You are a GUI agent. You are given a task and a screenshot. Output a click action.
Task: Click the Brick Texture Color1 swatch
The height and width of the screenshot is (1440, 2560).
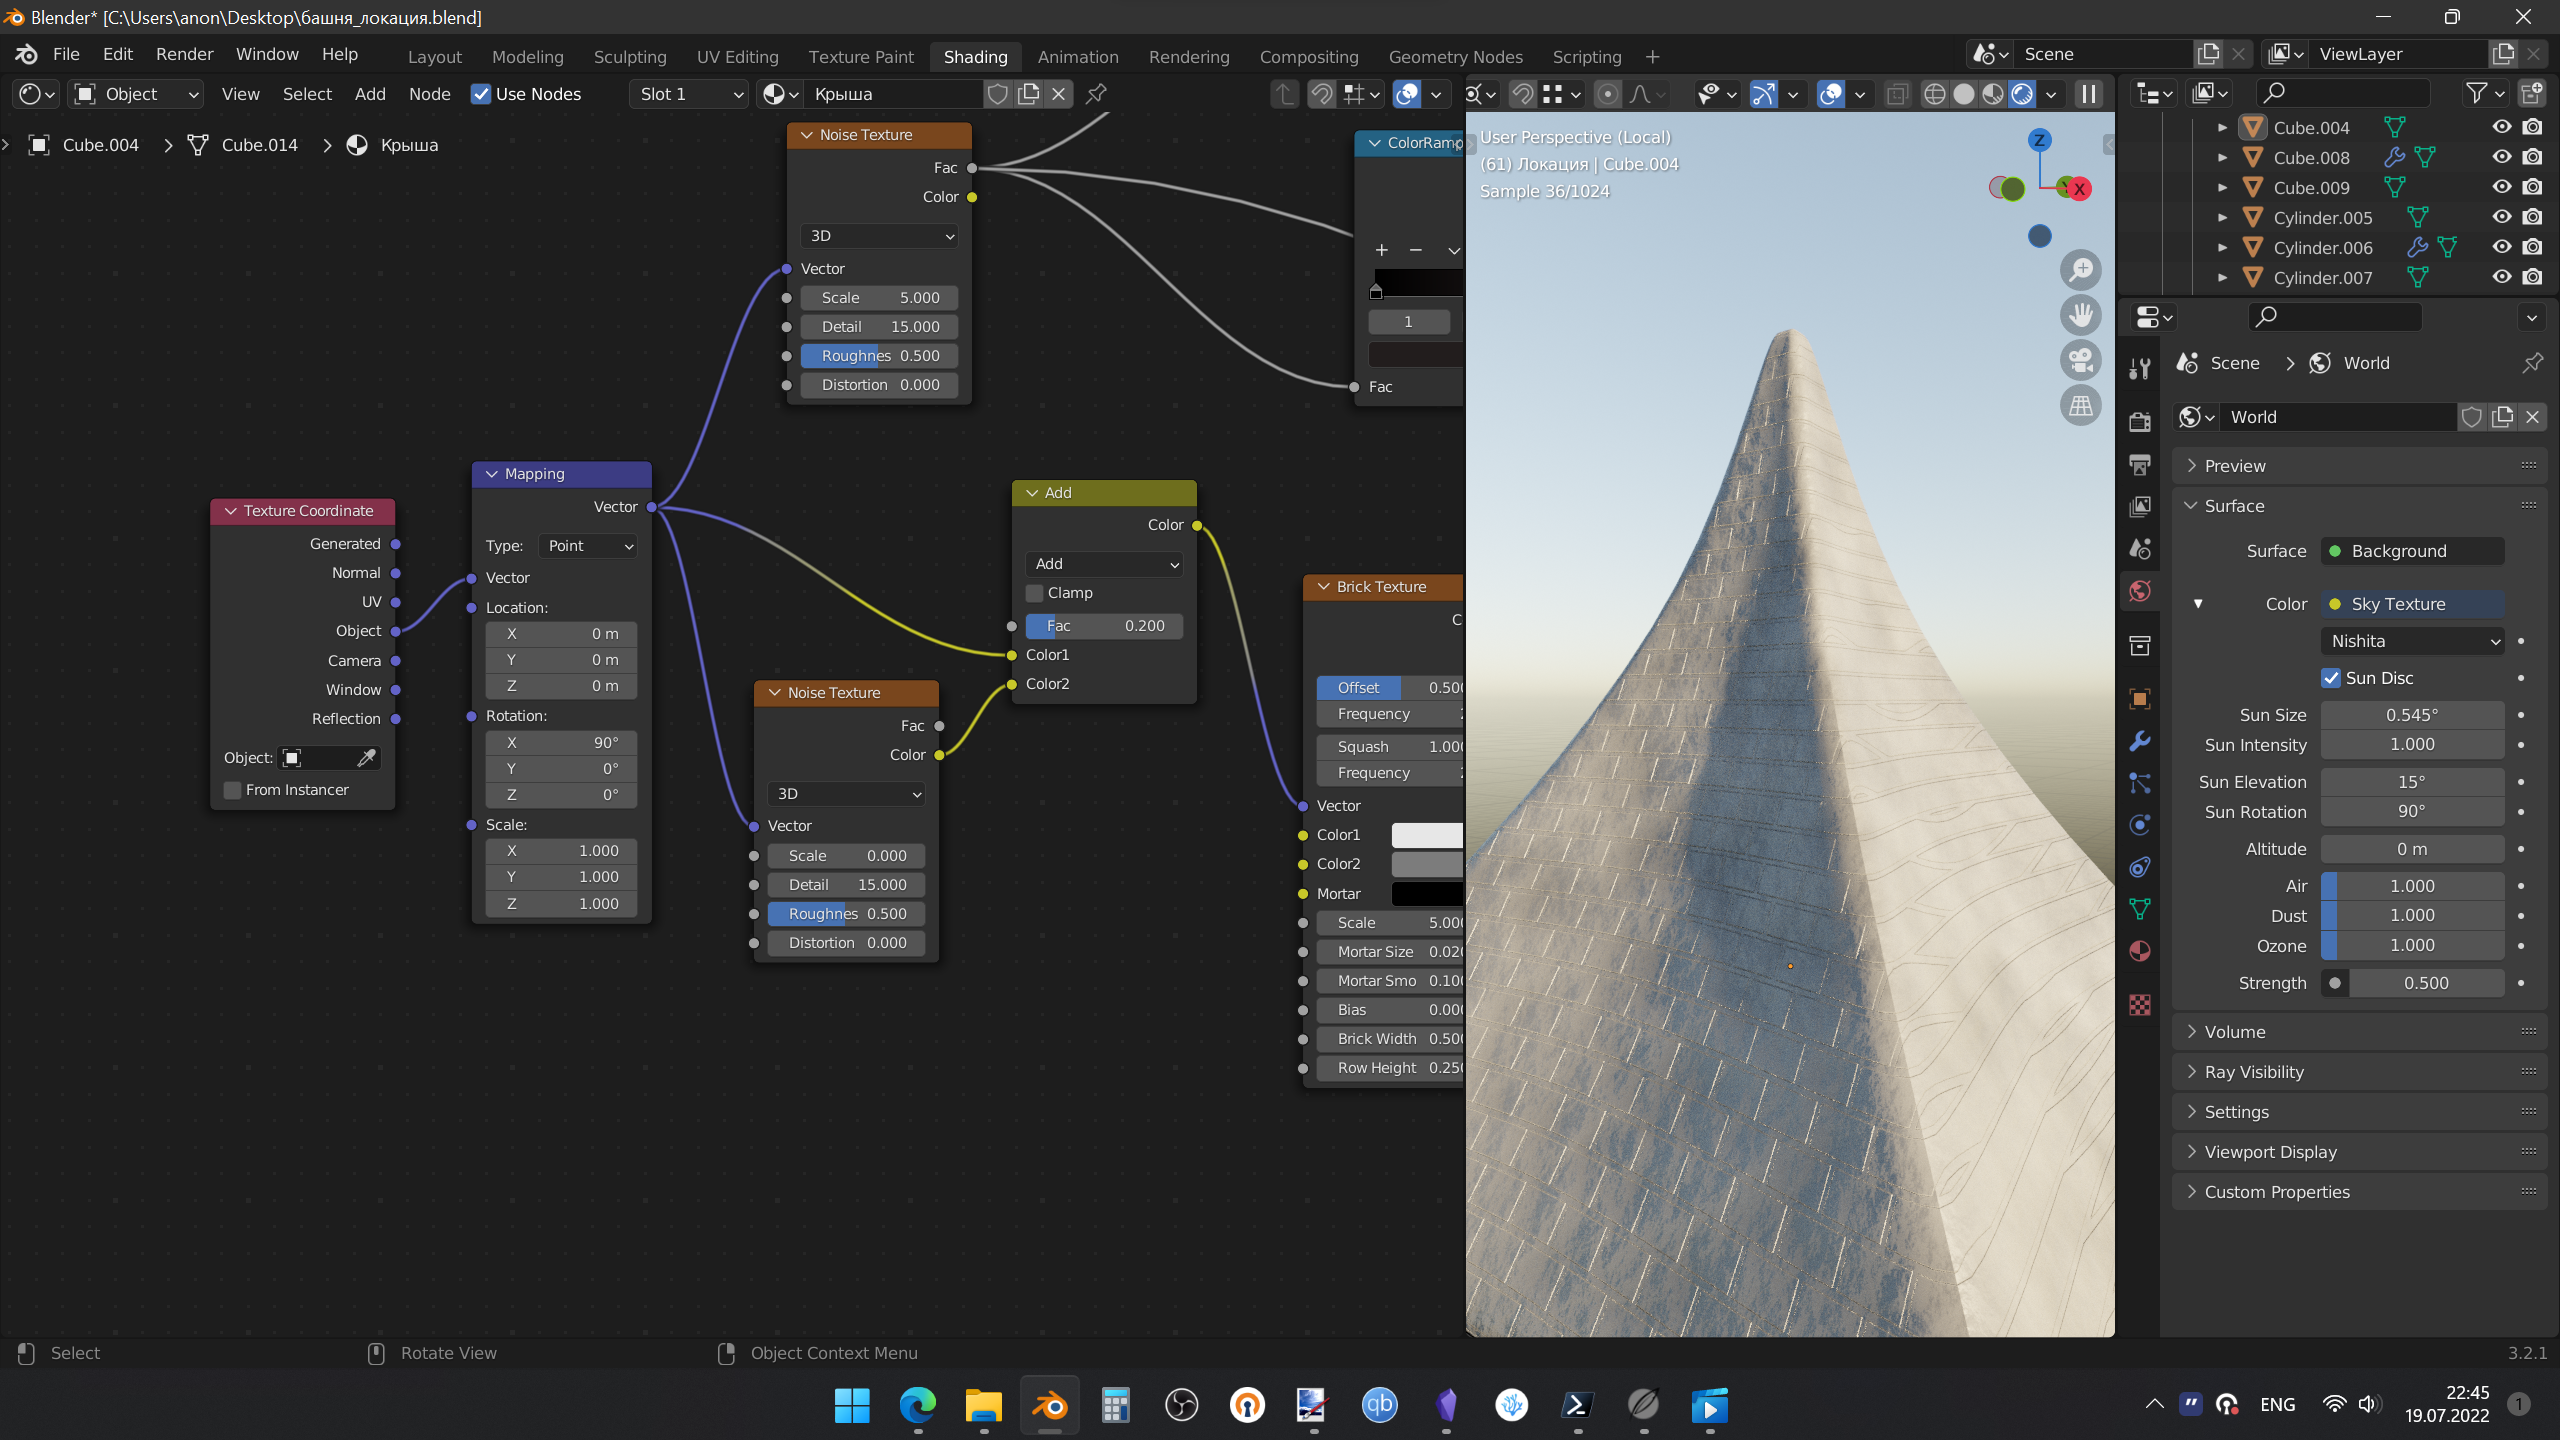[1427, 835]
